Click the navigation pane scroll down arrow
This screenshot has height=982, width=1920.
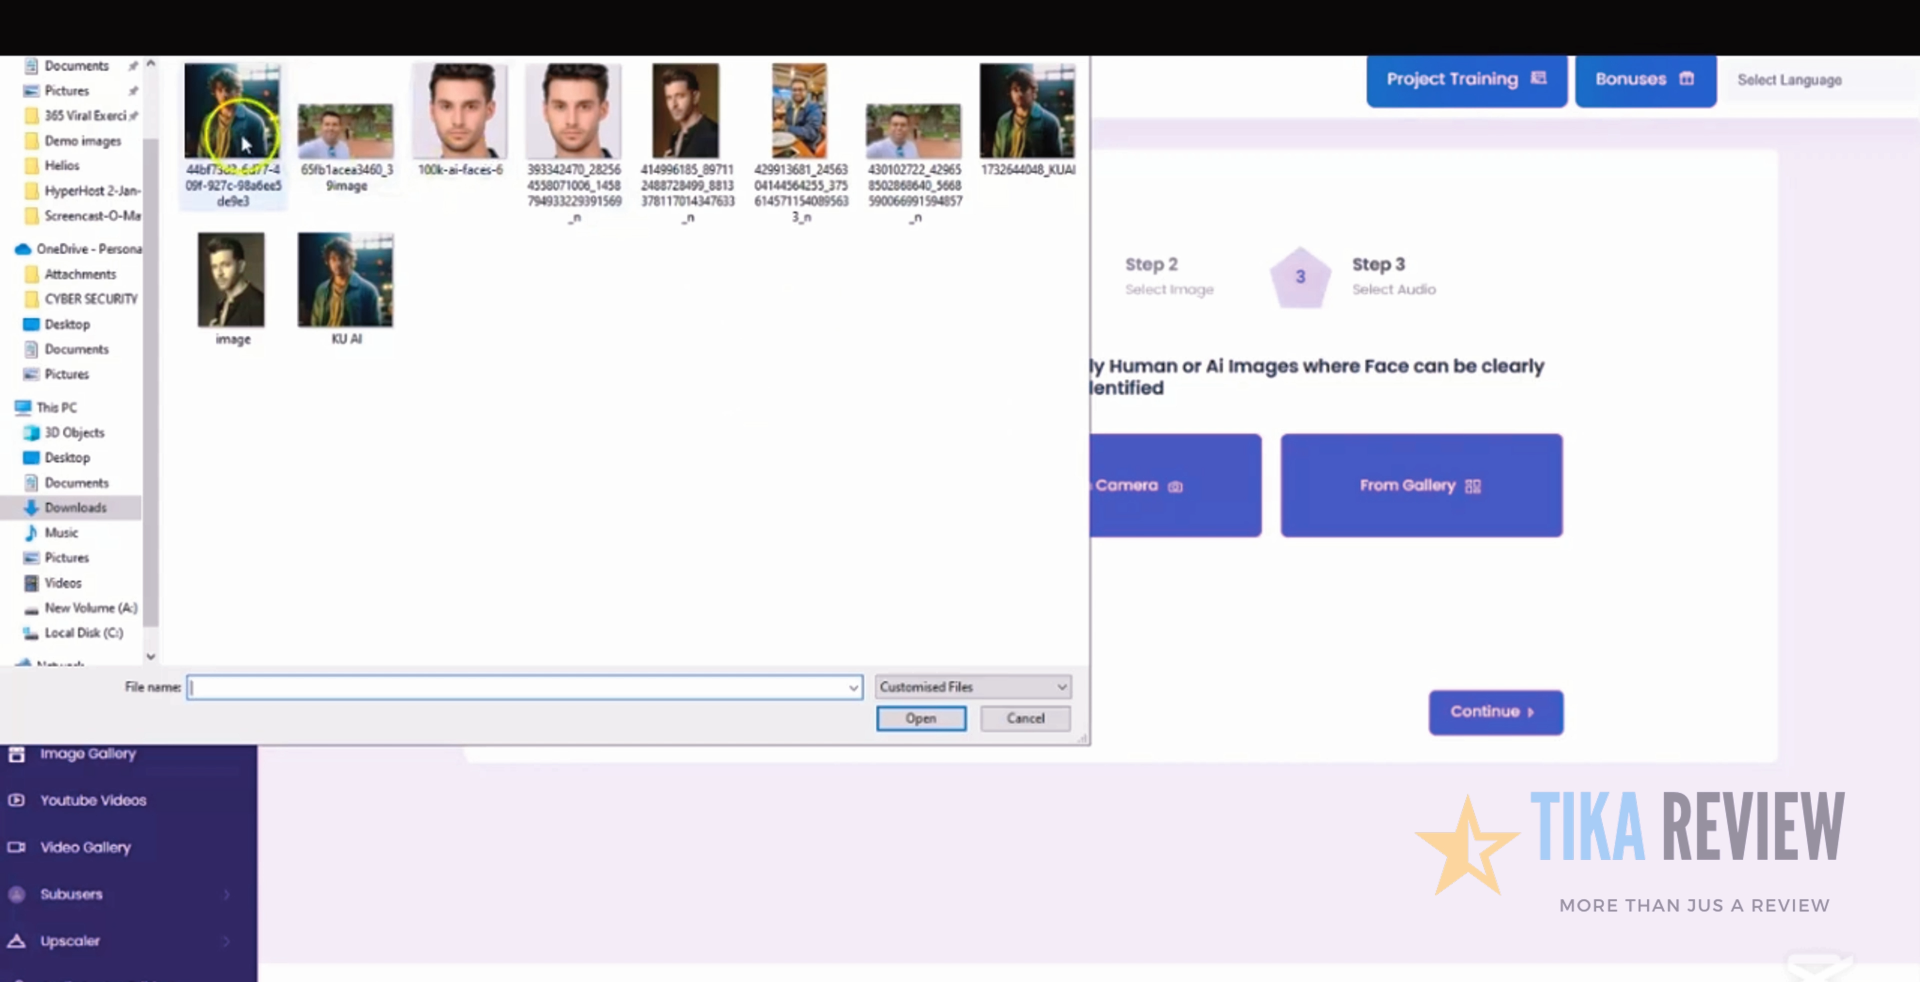[x=151, y=657]
